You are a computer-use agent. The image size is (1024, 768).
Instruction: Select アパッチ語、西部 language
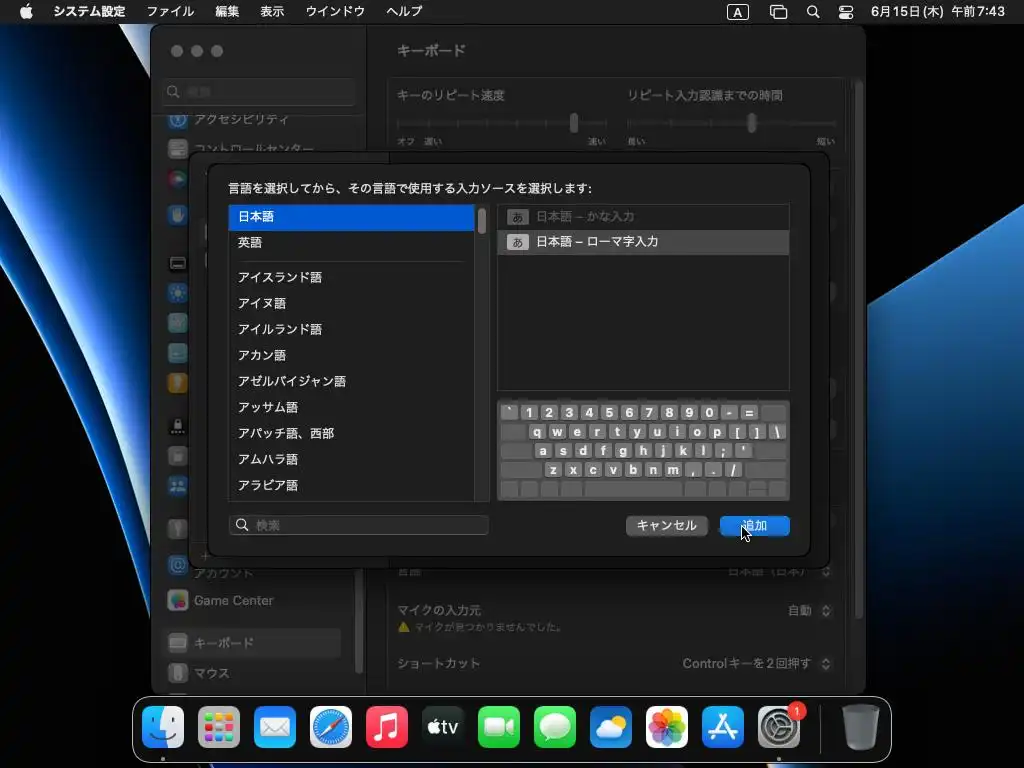(351, 434)
